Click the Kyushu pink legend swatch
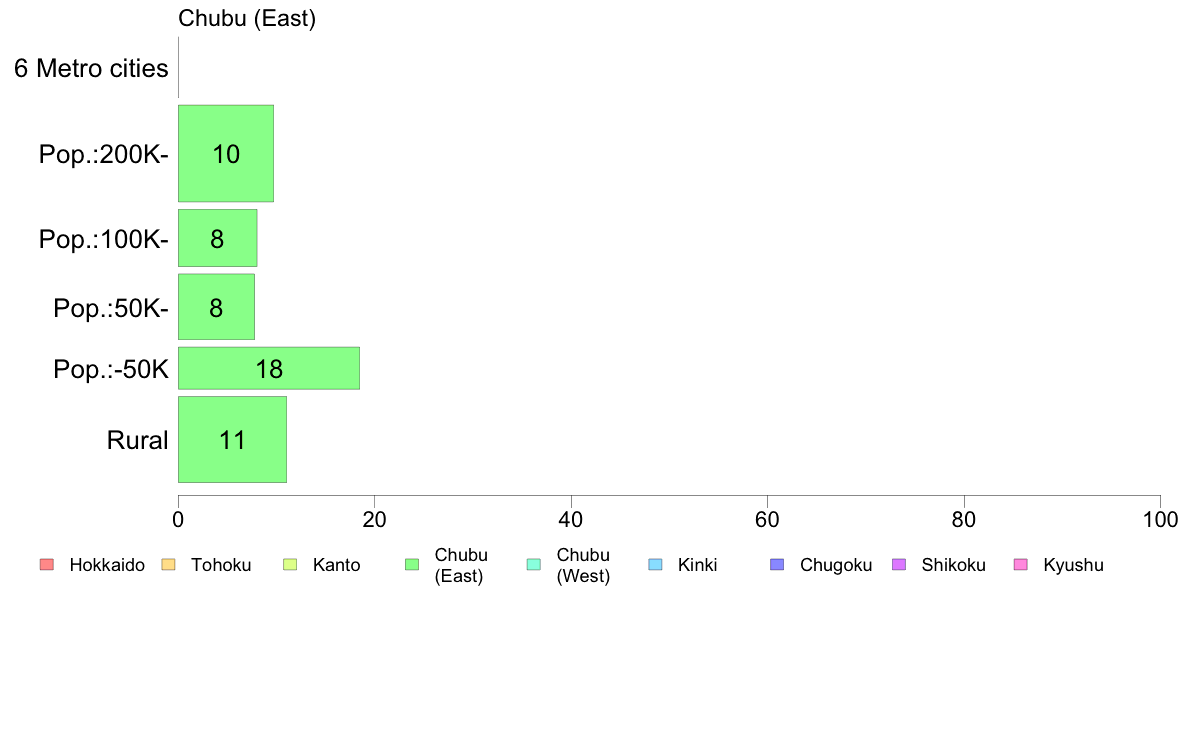This screenshot has width=1188, height=736. pos(1021,565)
